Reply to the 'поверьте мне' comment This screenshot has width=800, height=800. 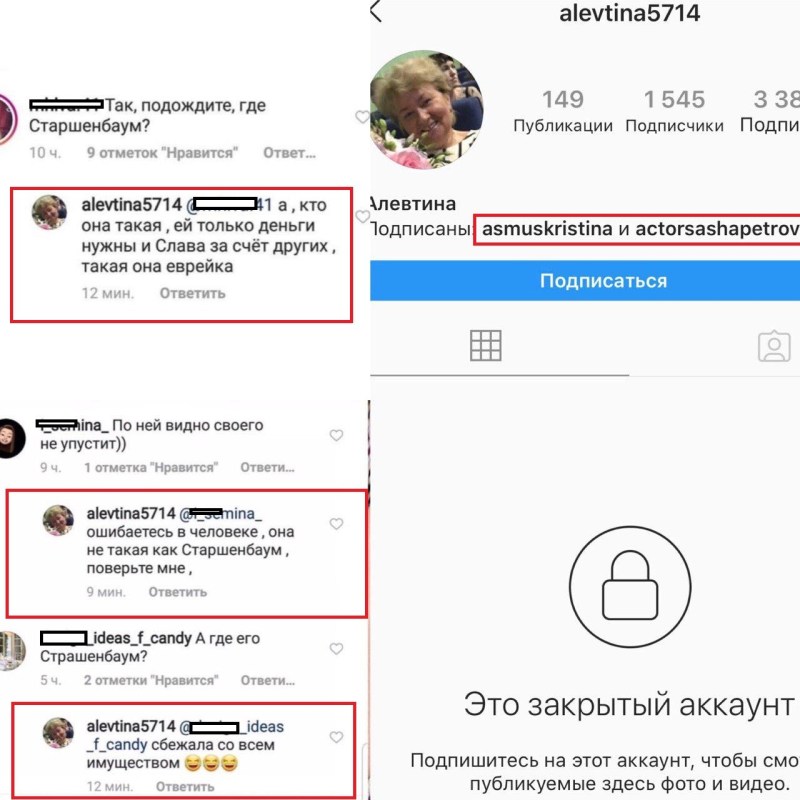(178, 592)
